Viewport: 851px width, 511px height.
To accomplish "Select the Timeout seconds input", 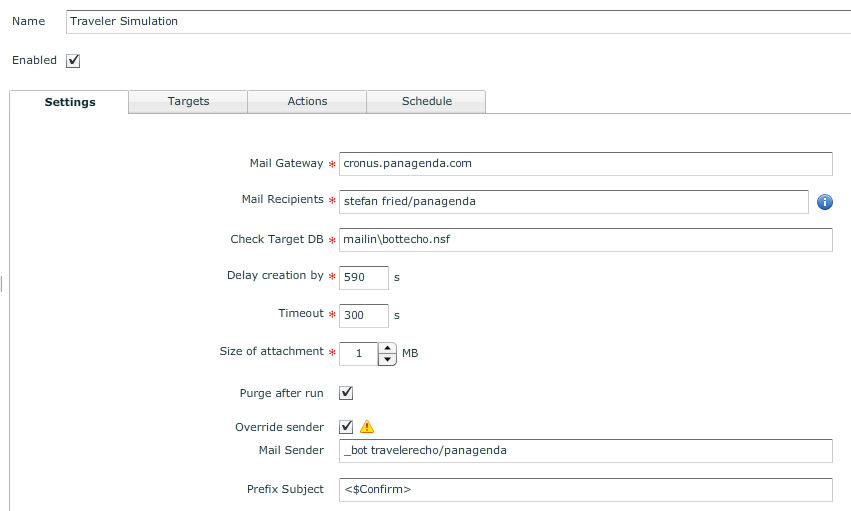I will pyautogui.click(x=363, y=315).
